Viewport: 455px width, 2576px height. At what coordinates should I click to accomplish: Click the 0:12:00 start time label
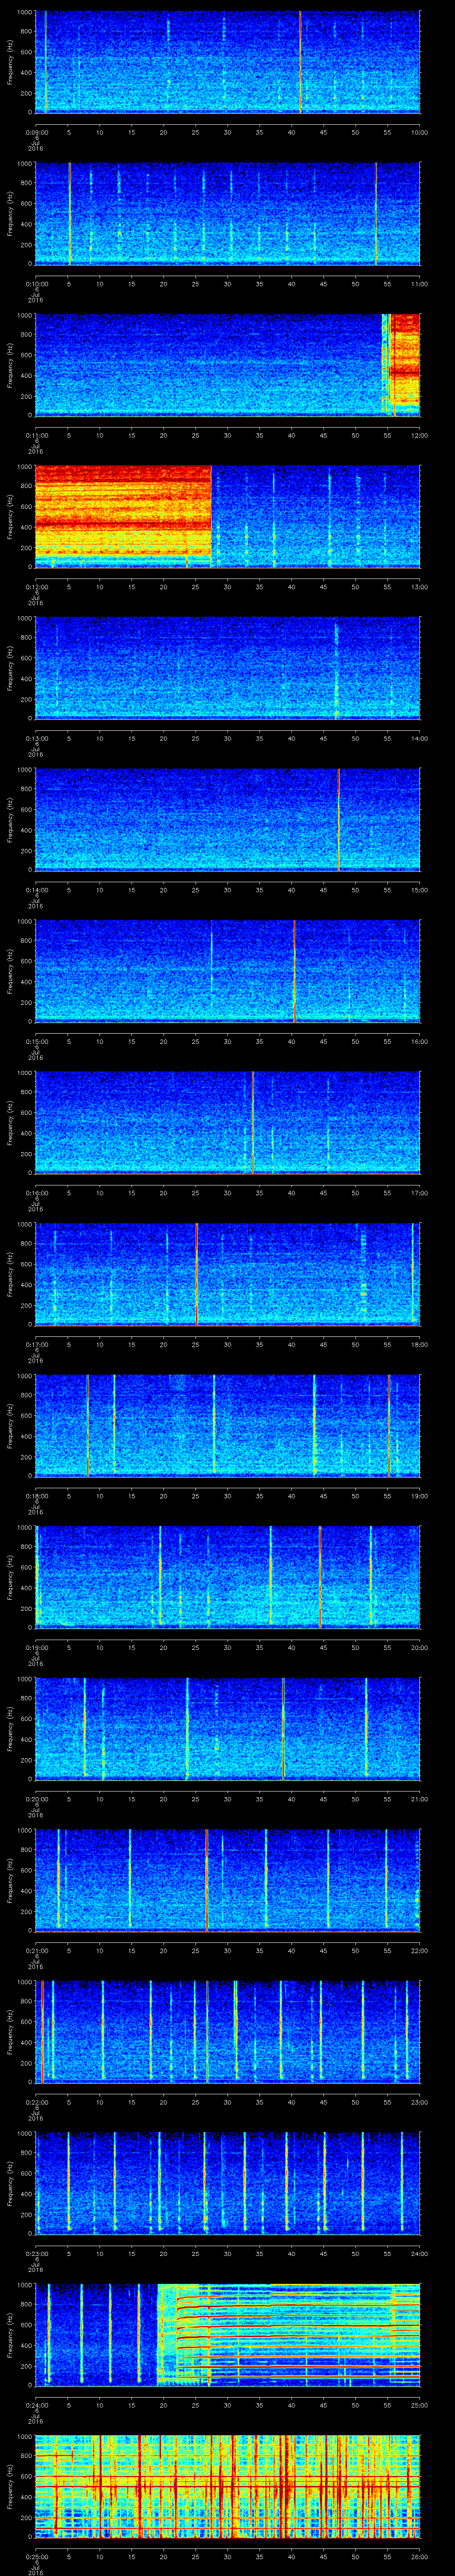coord(36,587)
